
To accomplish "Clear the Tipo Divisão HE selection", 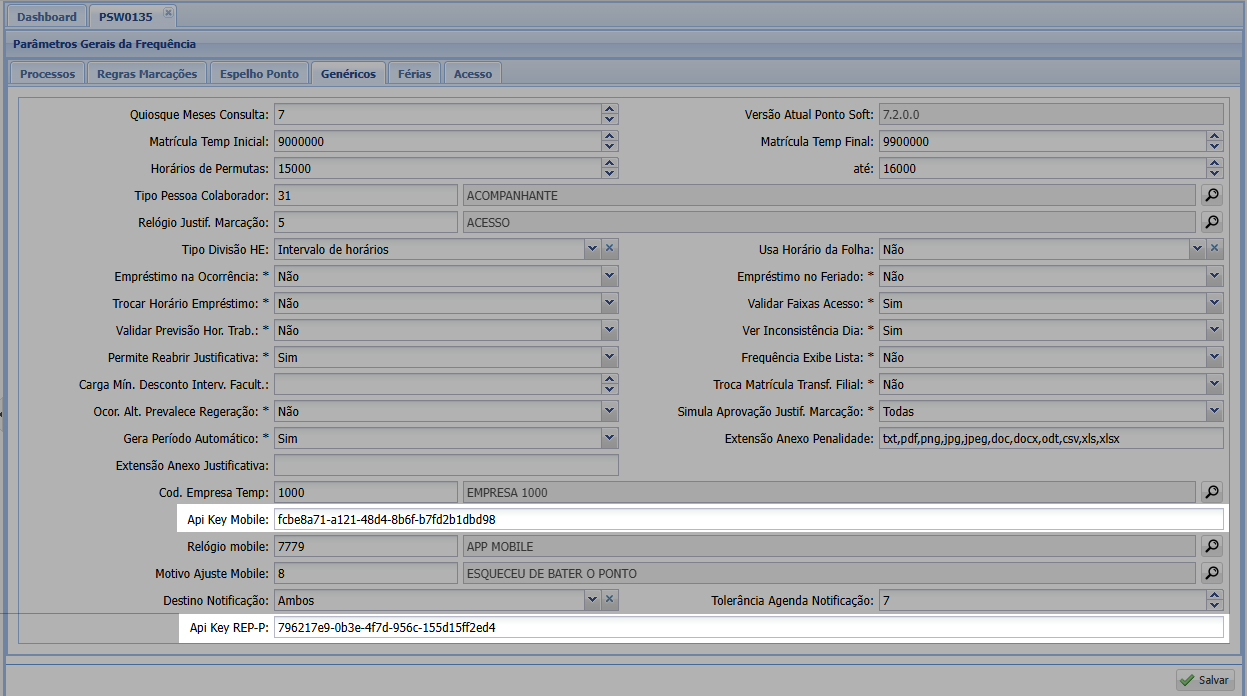I will pyautogui.click(x=610, y=249).
